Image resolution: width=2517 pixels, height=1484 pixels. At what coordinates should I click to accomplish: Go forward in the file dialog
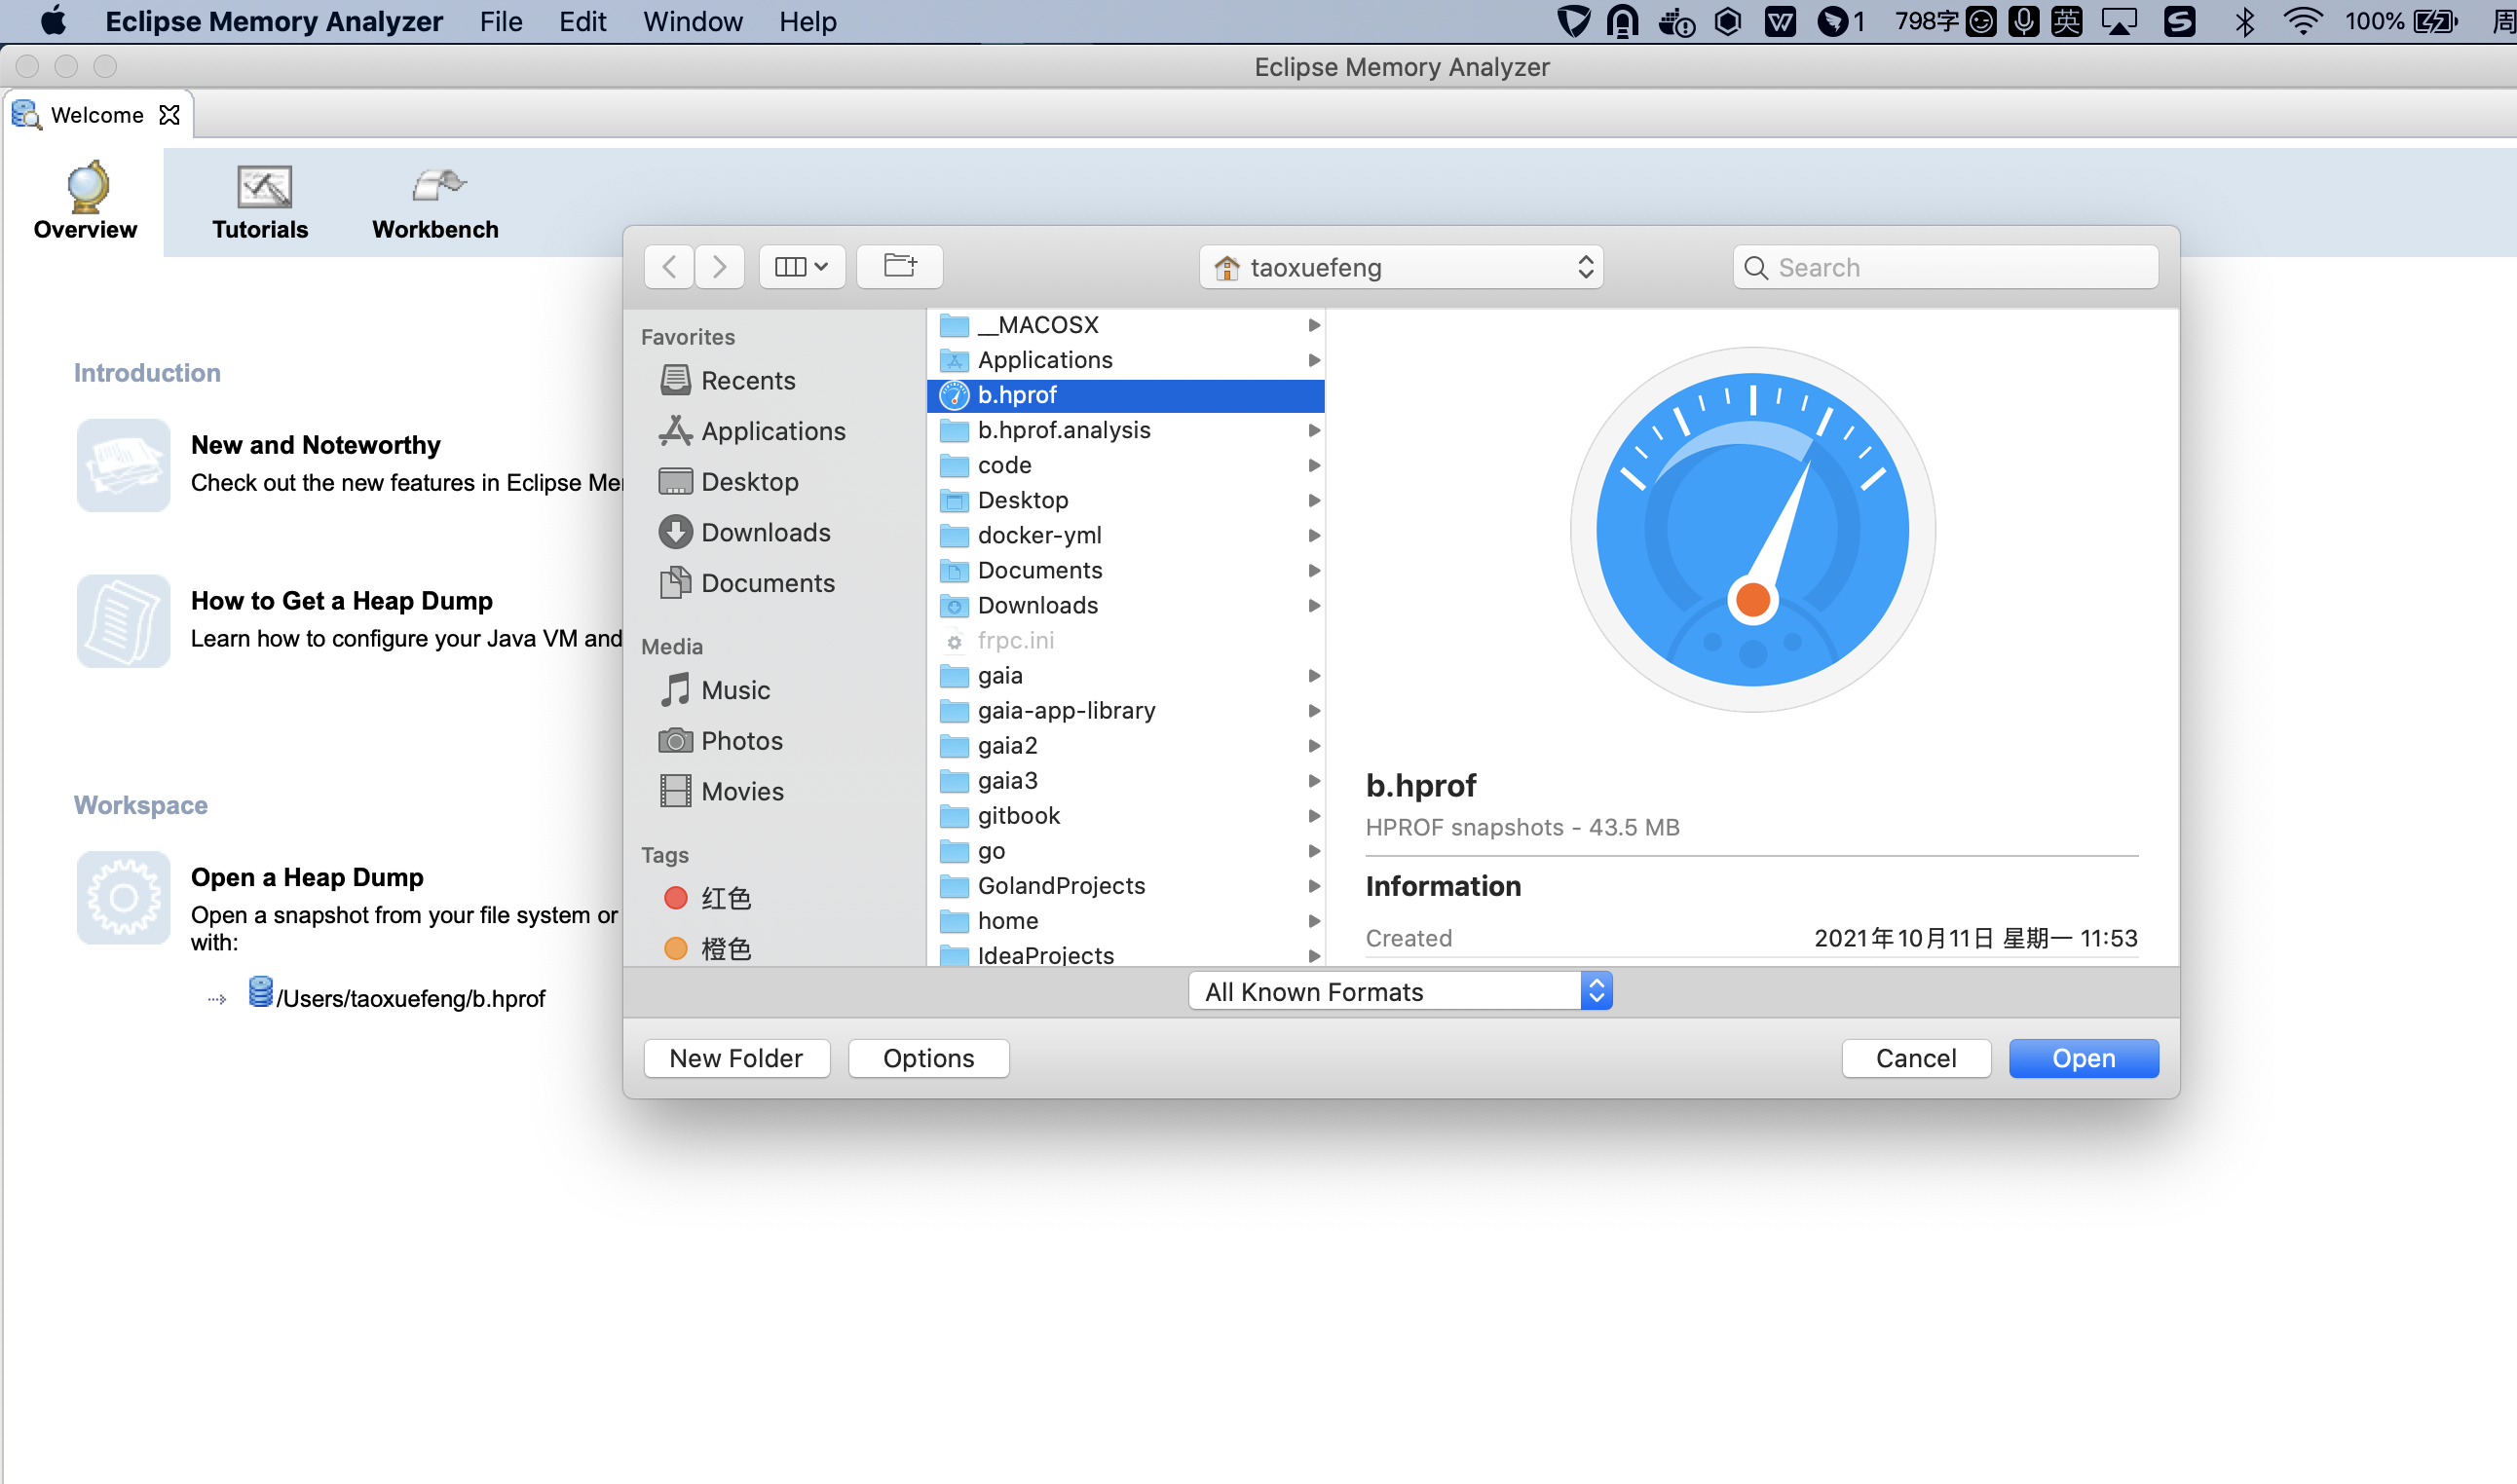coord(719,267)
